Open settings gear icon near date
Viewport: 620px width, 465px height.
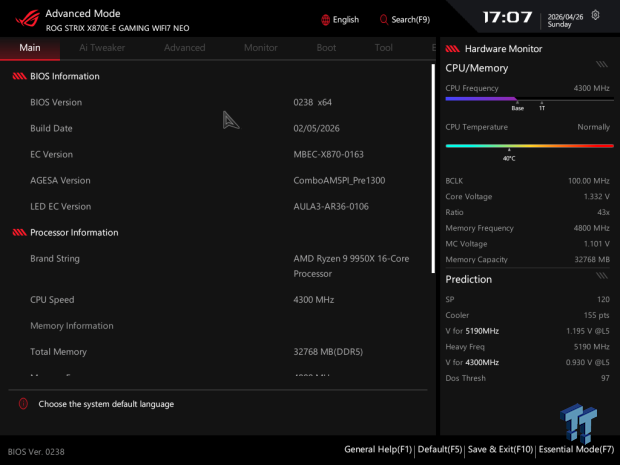595,15
